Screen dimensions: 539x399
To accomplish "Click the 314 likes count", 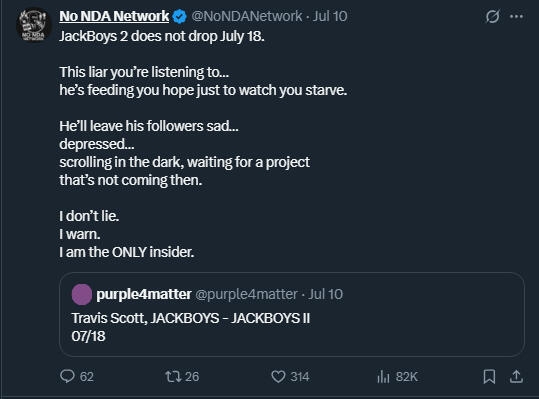I will pos(300,377).
